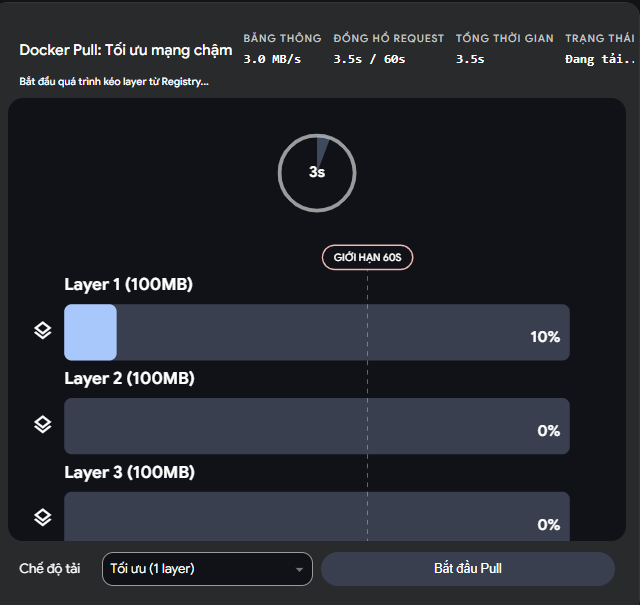This screenshot has width=640, height=605.
Task: Click the 10% value on Layer 1
Action: click(x=545, y=337)
